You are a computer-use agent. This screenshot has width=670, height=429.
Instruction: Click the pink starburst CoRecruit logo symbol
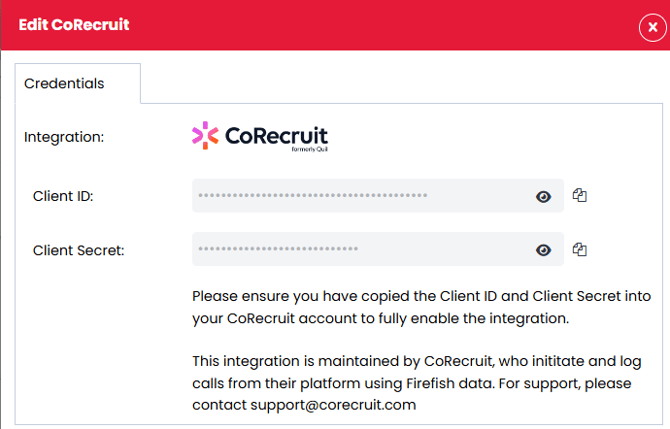pos(205,135)
